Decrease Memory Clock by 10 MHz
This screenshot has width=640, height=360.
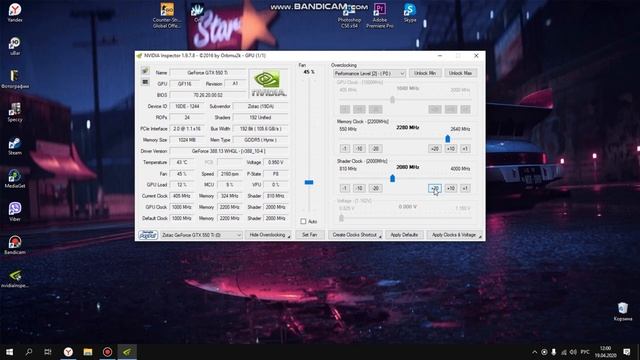(x=359, y=149)
